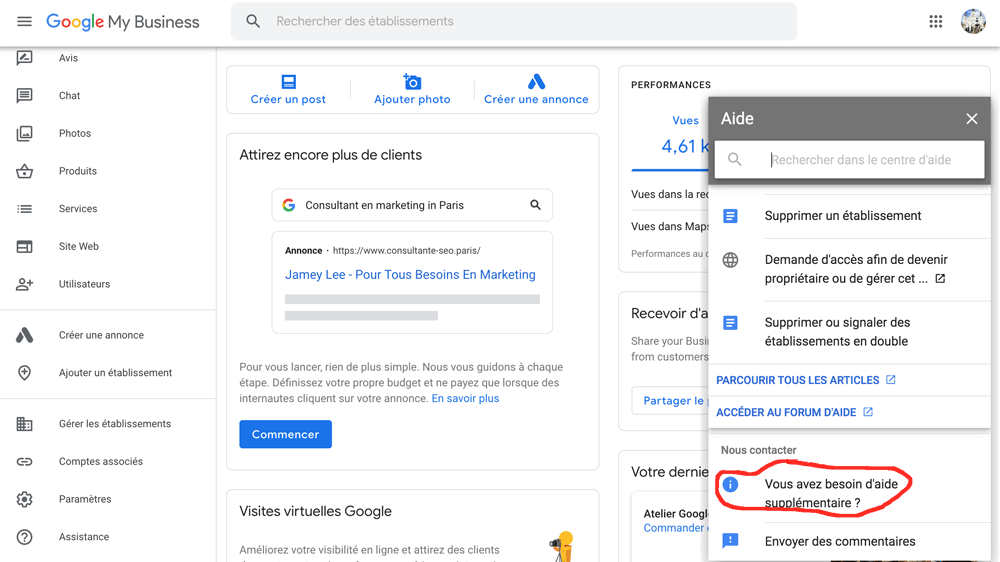
Task: Click the globe icon for Demande d'accès
Action: 730,260
